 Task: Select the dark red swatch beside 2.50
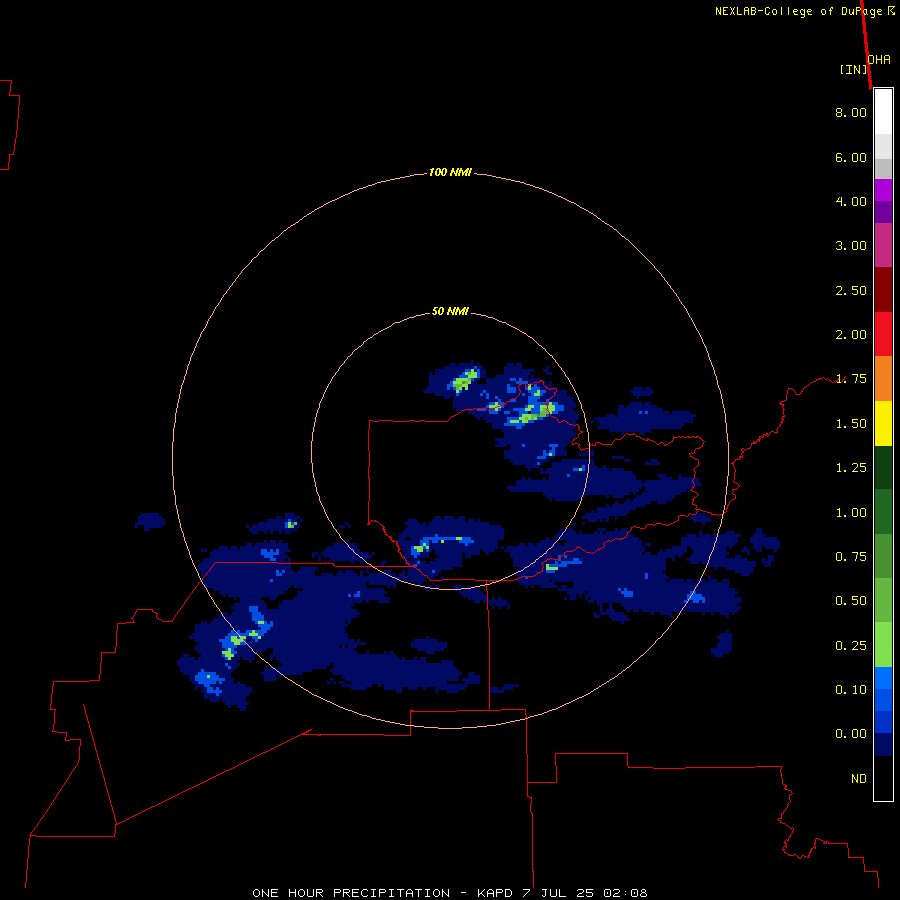click(x=883, y=290)
